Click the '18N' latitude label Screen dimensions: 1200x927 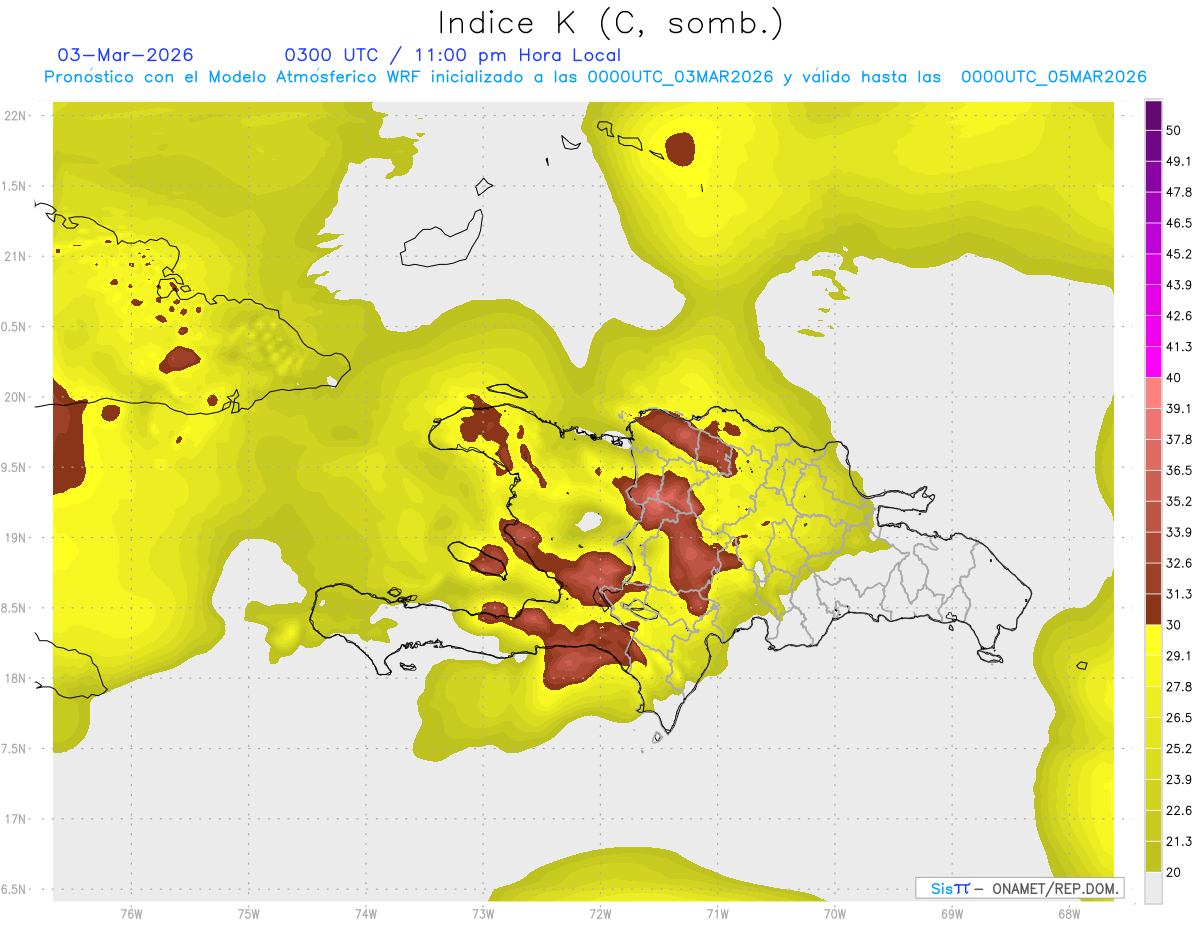15,678
